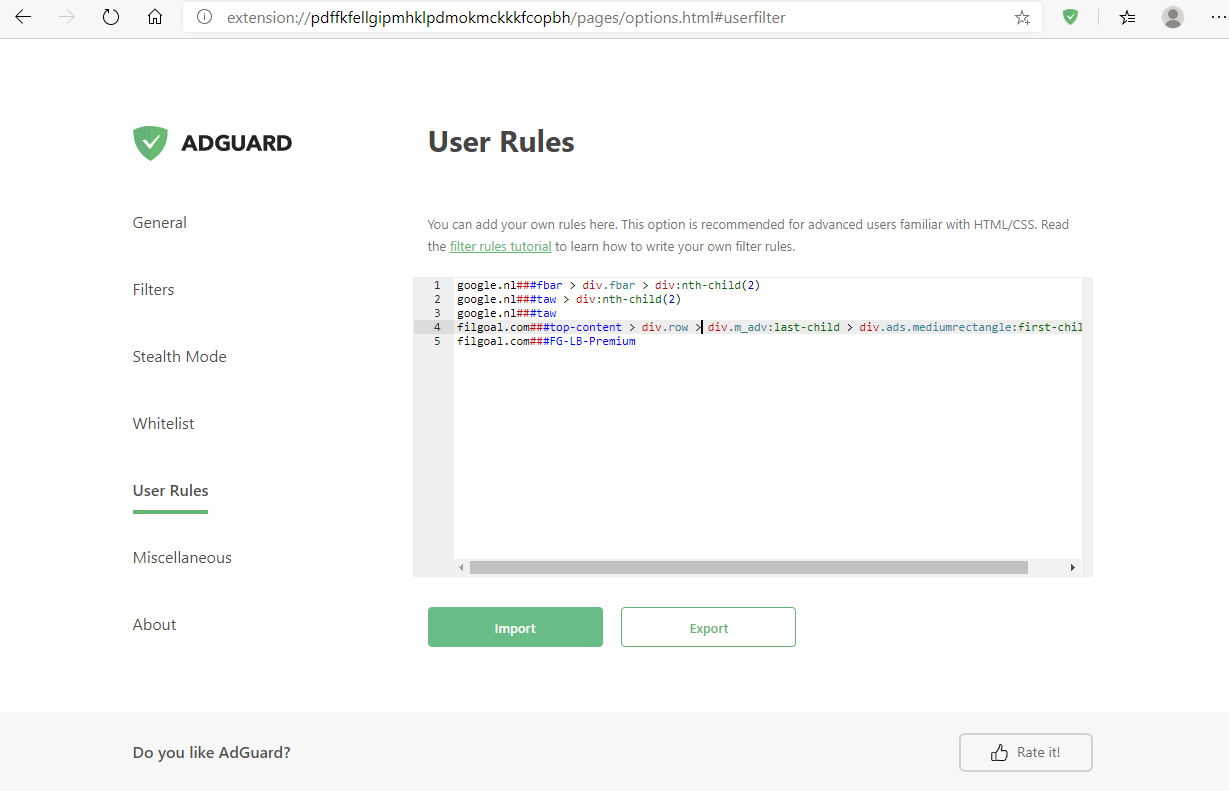The image size is (1229, 791).
Task: Go back with browser back arrow
Action: point(23,17)
